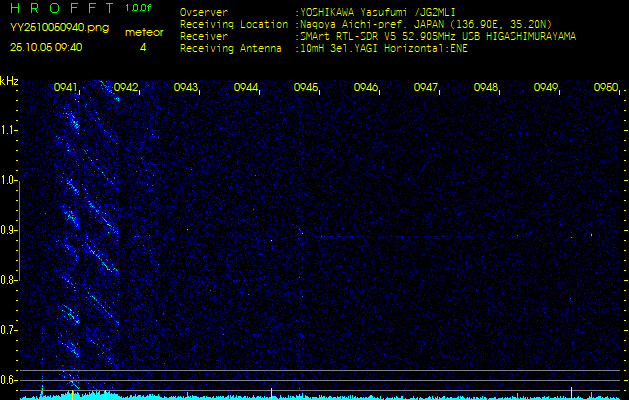Viewport: 629px width, 400px height.
Task: Click the 0947 time marker
Action: click(425, 87)
